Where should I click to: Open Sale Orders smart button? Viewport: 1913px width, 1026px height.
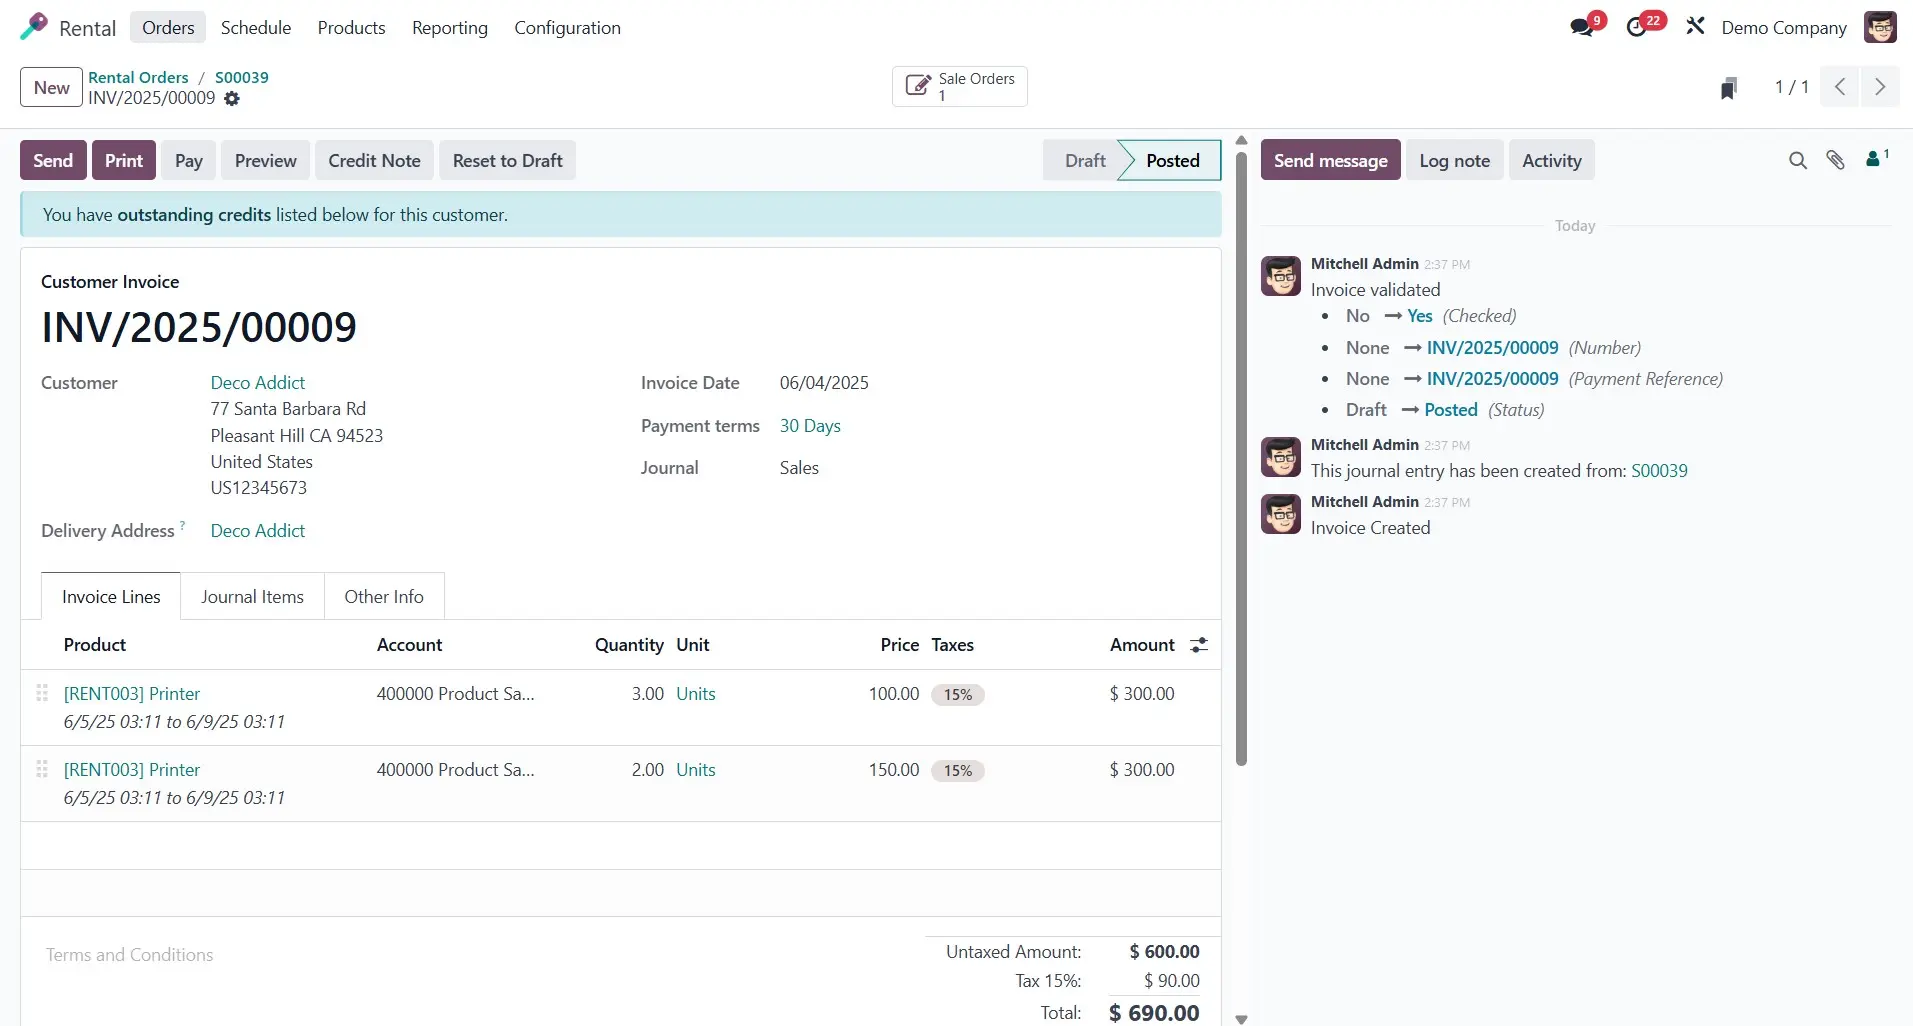960,87
